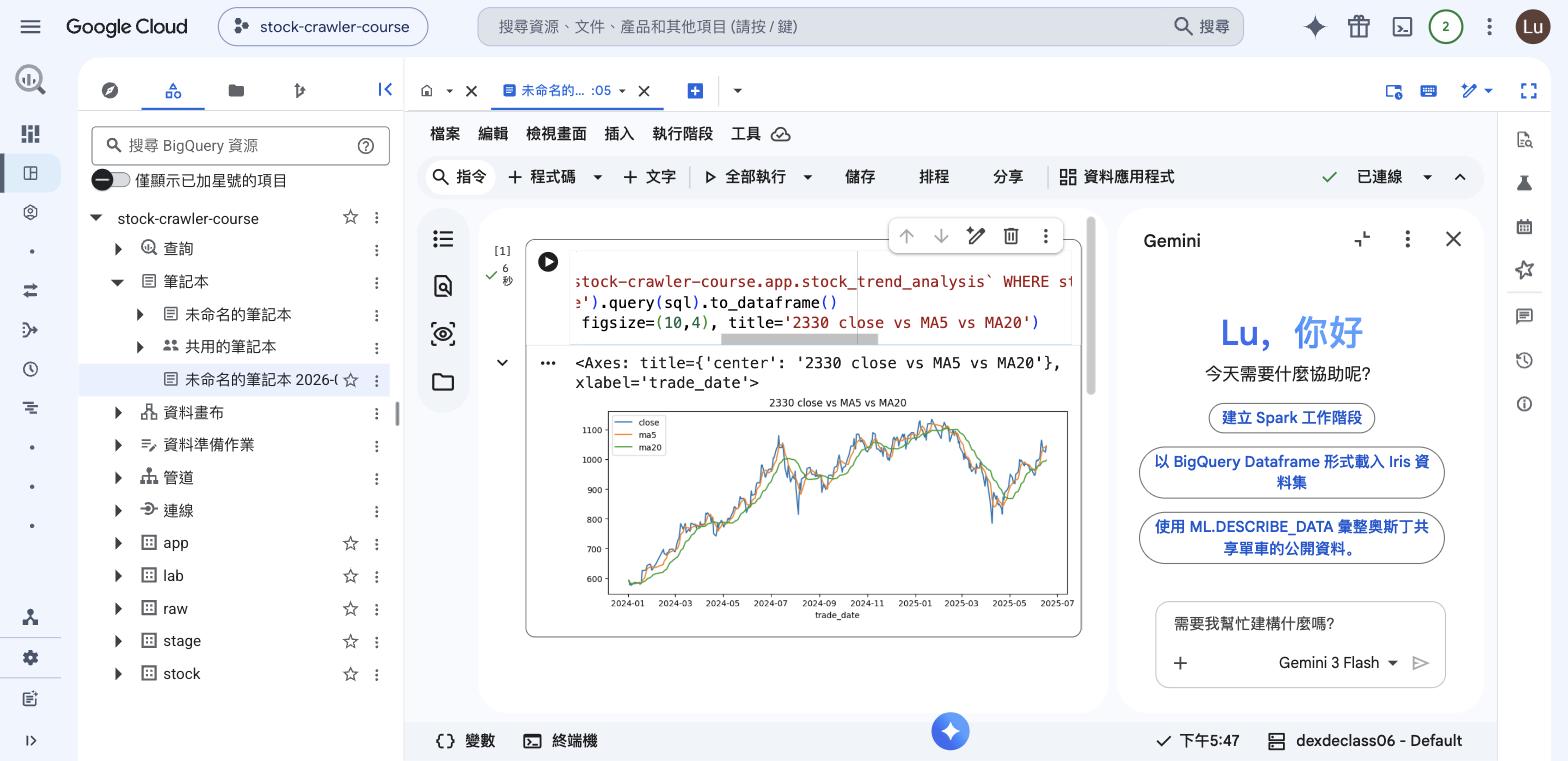
Task: Click the 搜尋 BigQuery 資源 search field
Action: click(240, 146)
